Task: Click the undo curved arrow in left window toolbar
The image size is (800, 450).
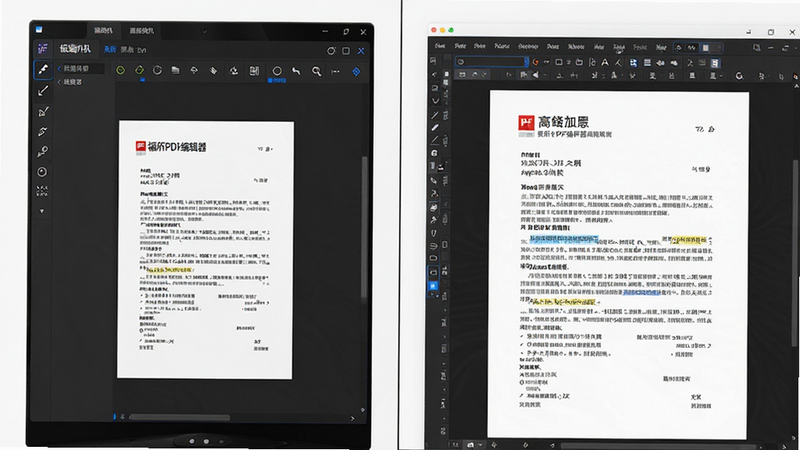Action: [296, 71]
